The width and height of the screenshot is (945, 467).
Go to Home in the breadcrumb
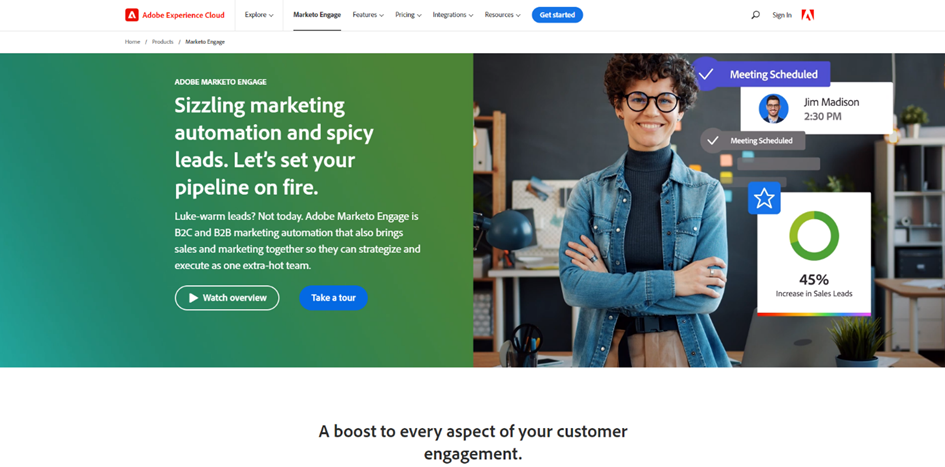pyautogui.click(x=133, y=42)
